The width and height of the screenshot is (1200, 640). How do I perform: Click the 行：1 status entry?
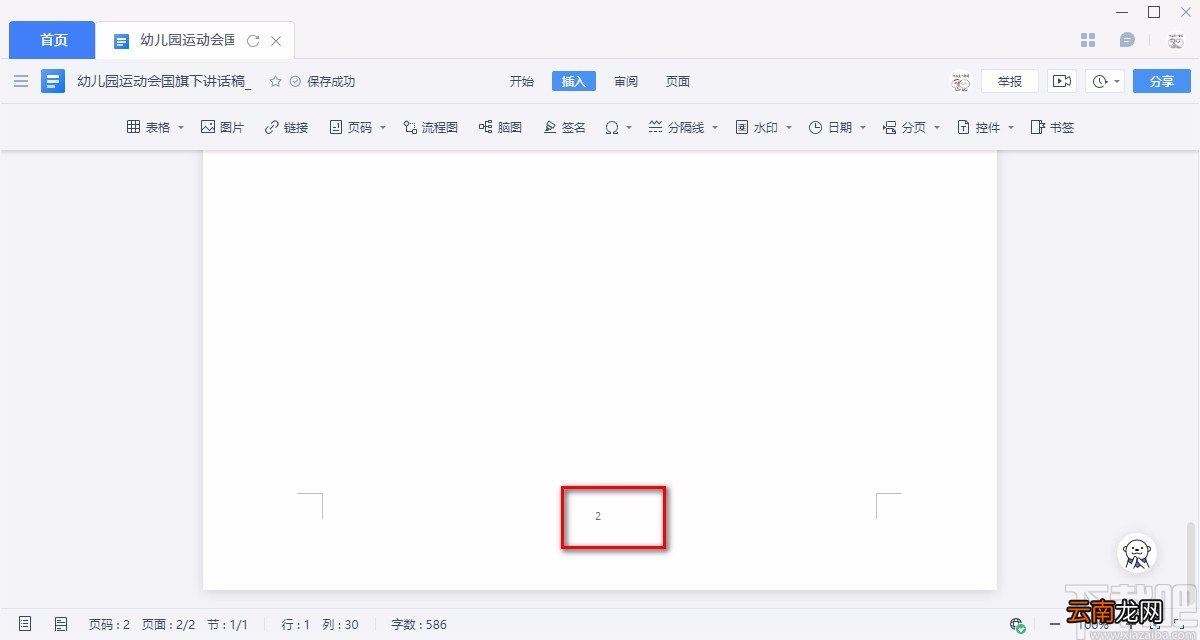coord(296,624)
